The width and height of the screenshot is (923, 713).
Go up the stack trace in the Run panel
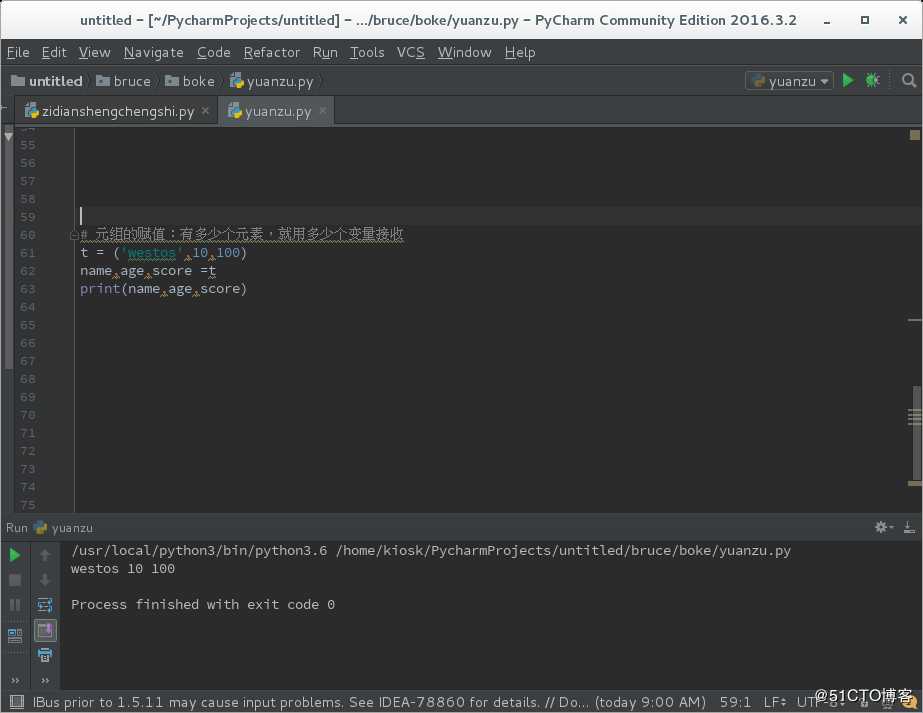pyautogui.click(x=45, y=555)
